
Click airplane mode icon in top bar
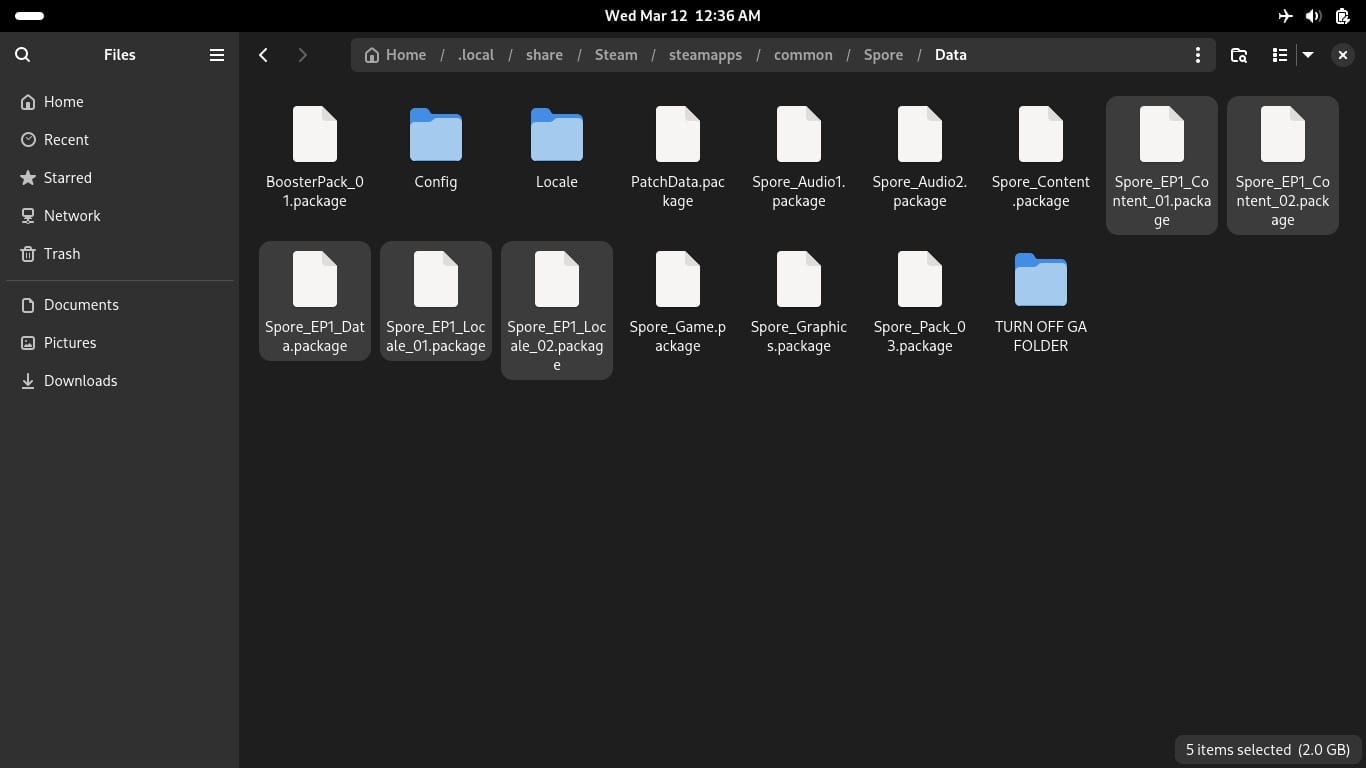tap(1286, 16)
